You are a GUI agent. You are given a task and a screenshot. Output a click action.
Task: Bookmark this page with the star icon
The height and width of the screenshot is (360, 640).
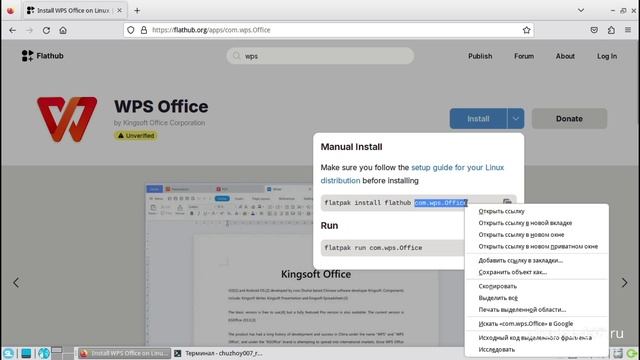[526, 30]
